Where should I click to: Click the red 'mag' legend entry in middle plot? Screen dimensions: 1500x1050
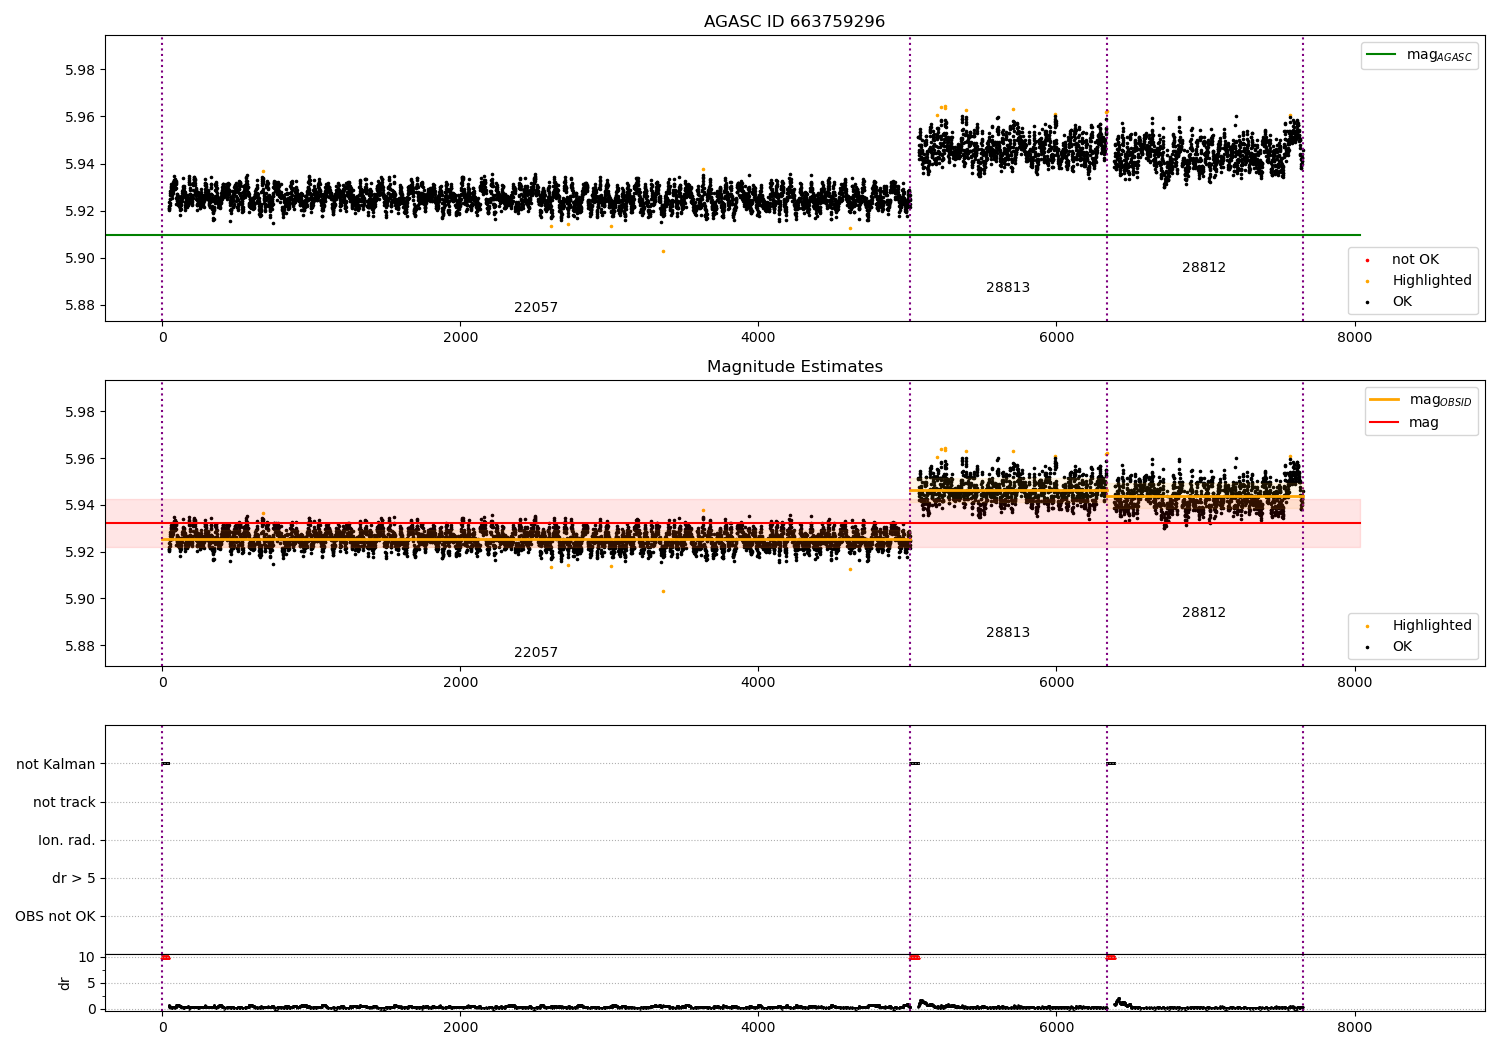coord(1405,423)
